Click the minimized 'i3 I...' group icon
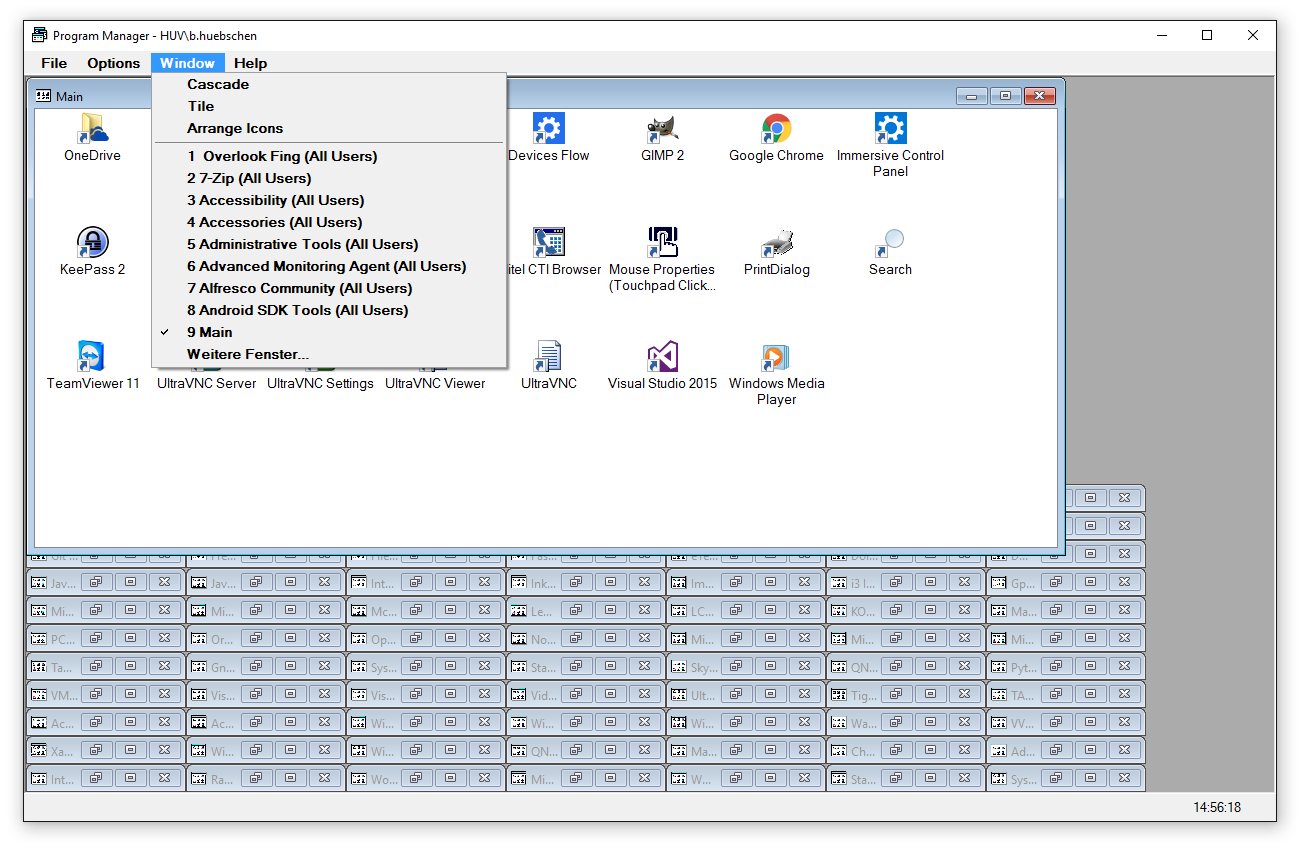 839,582
